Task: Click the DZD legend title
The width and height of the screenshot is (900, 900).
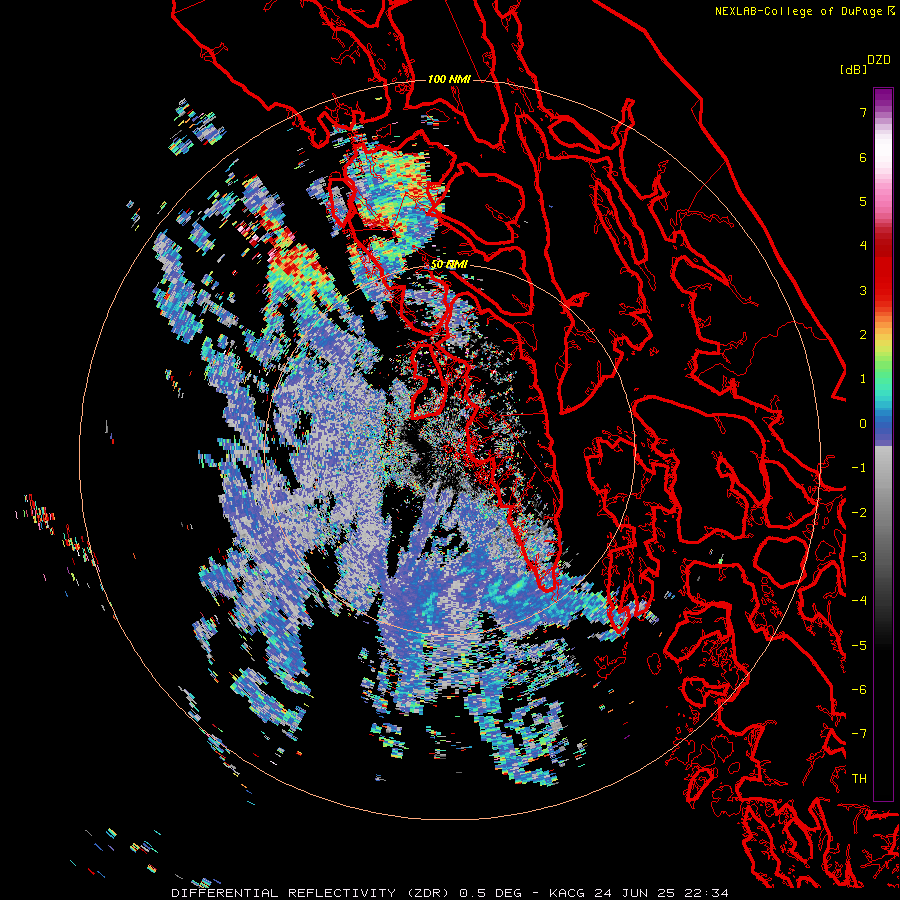Action: click(879, 60)
